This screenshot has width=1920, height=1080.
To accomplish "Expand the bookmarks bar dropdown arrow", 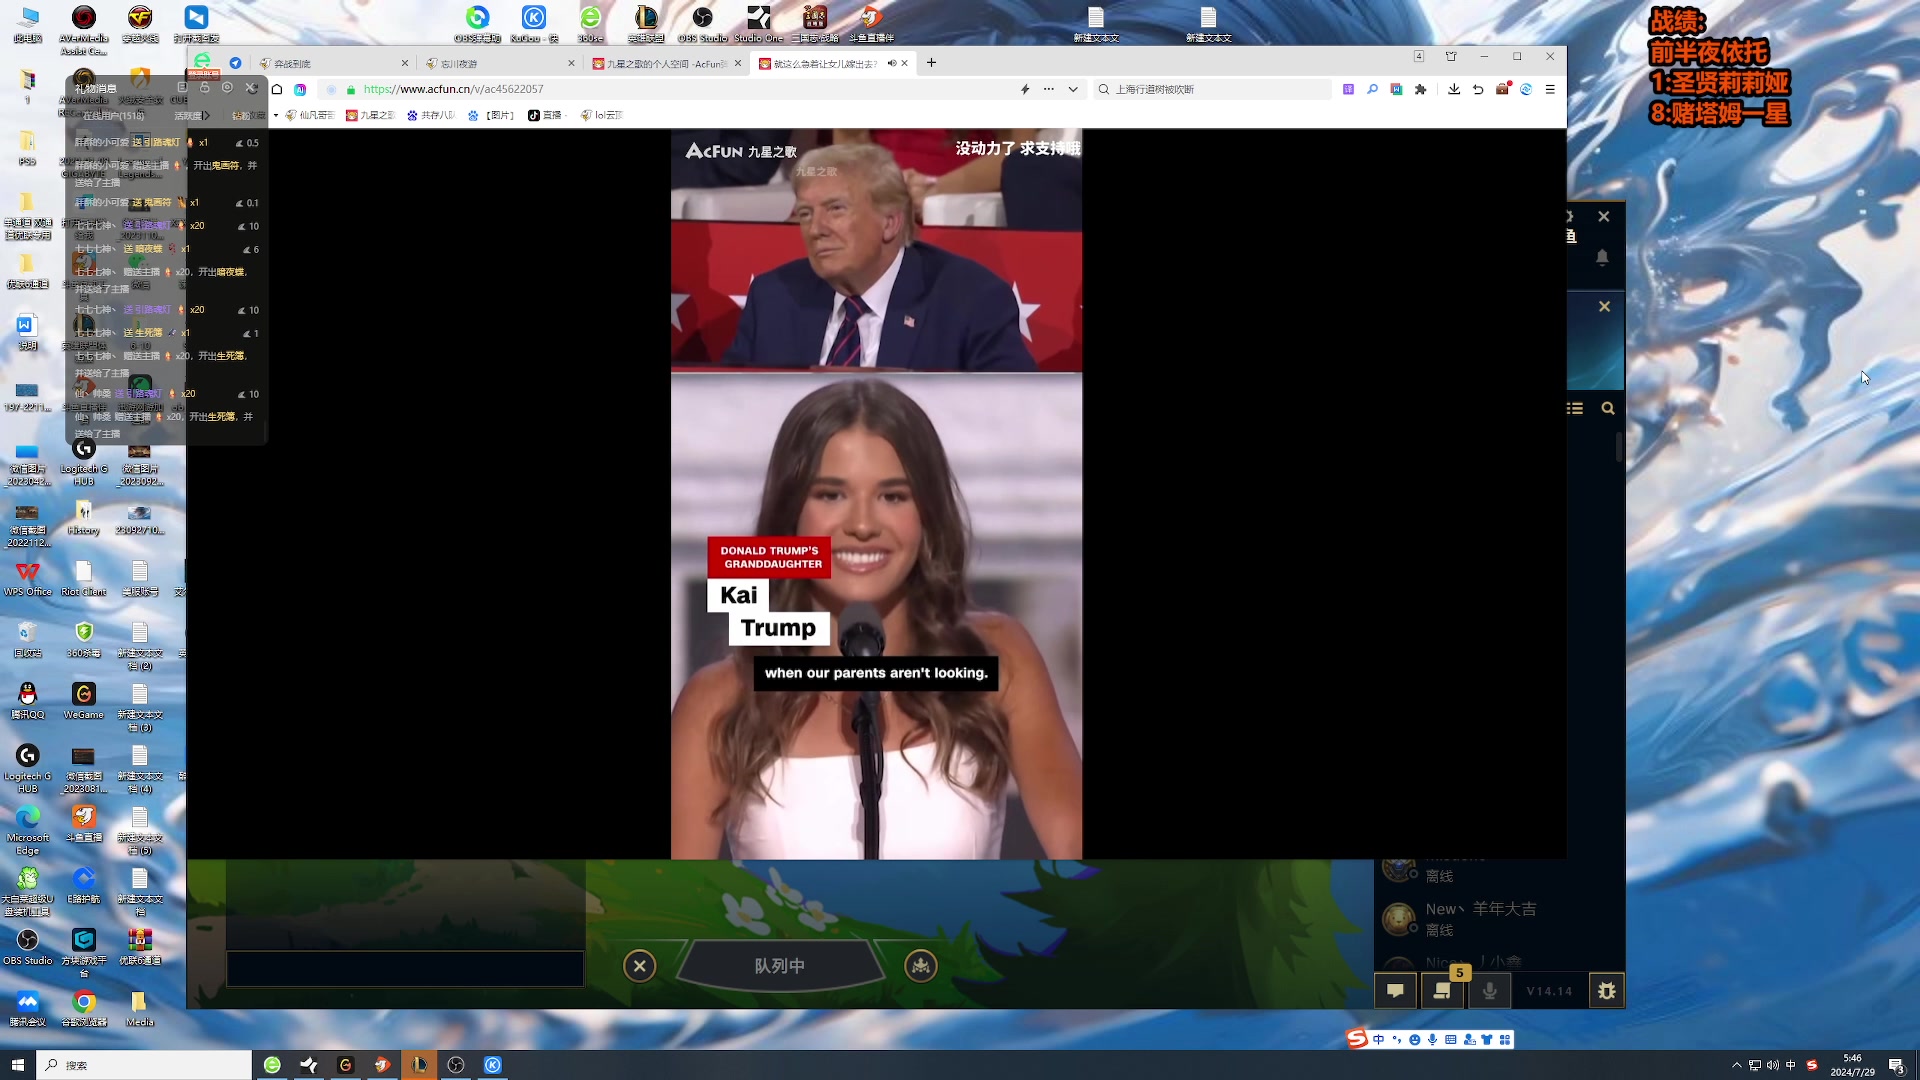I will pyautogui.click(x=276, y=115).
